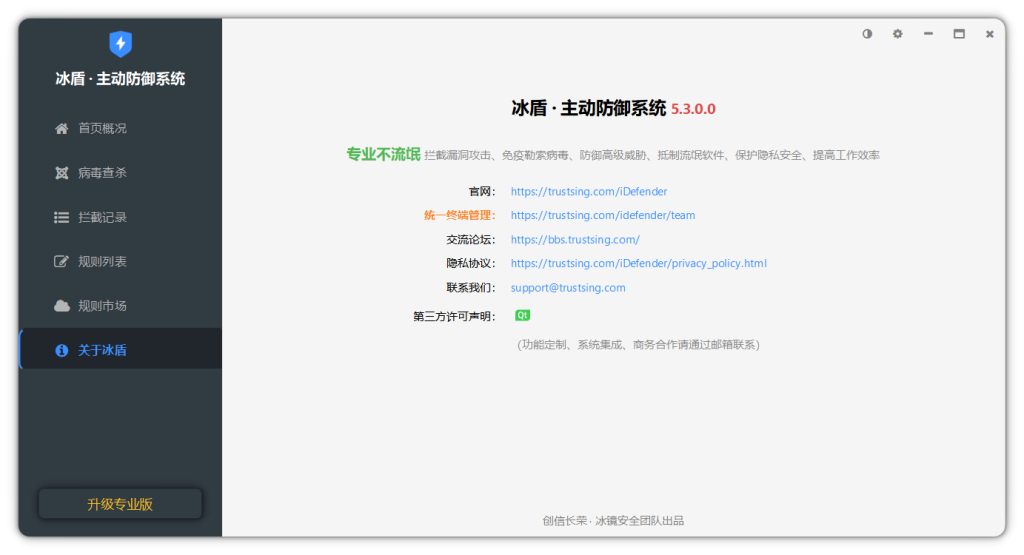1024x555 pixels.
Task: Visit the idefender/team management link
Action: [x=602, y=215]
